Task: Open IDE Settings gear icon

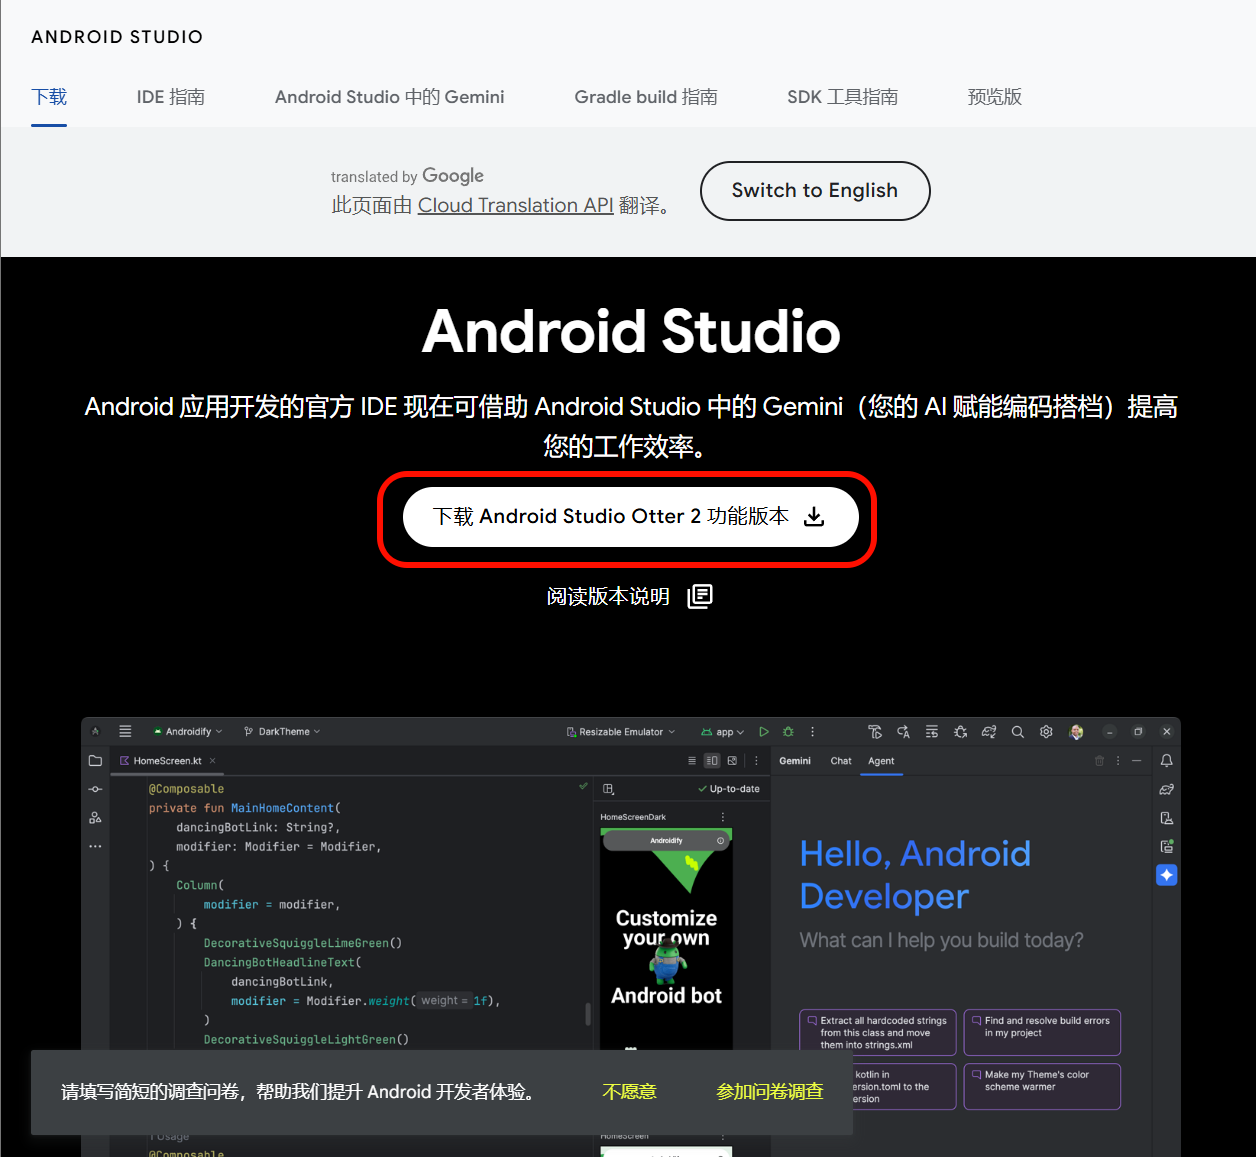Action: pos(1046,732)
